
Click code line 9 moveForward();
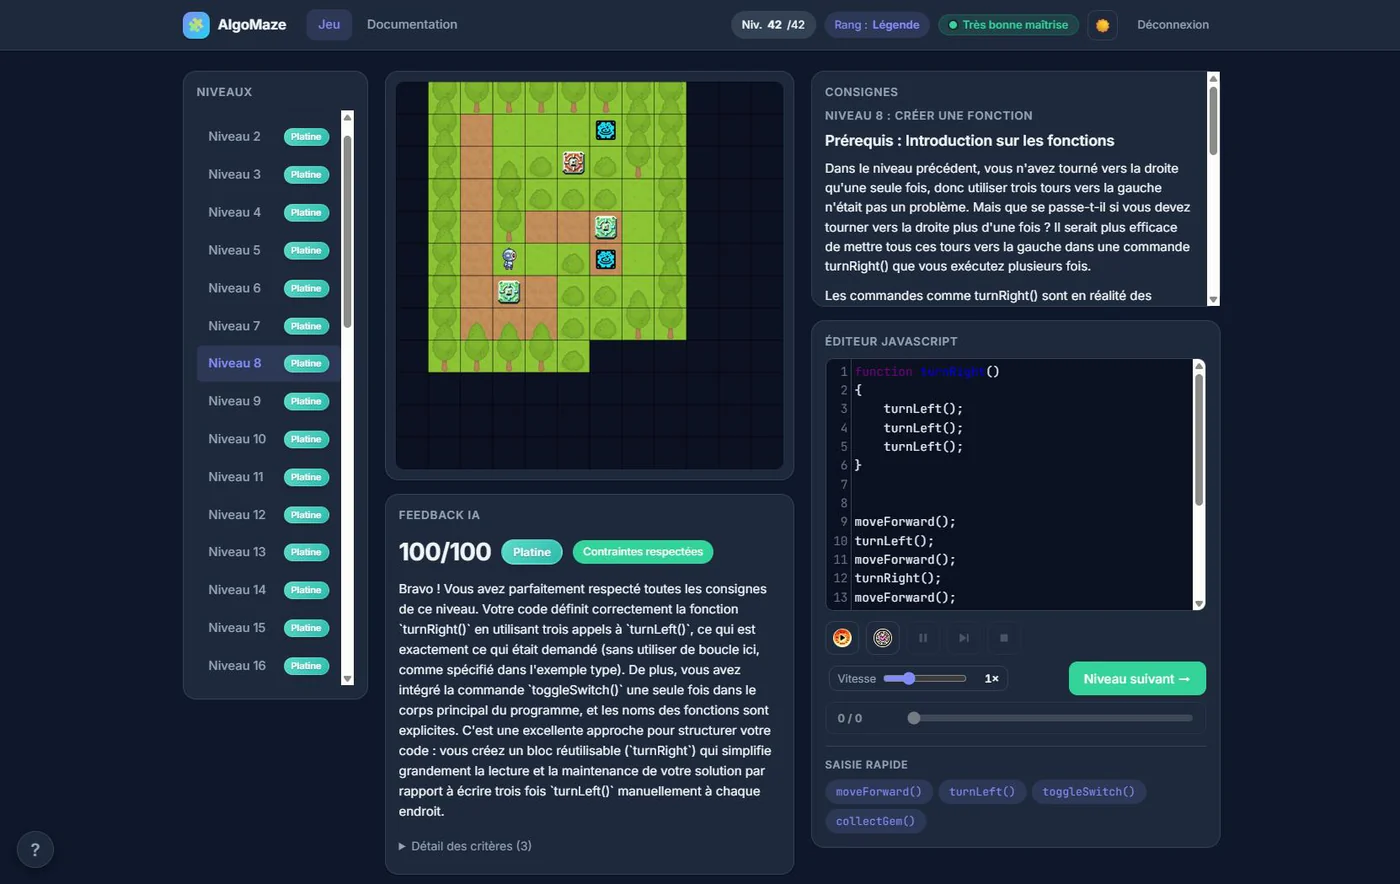(905, 522)
